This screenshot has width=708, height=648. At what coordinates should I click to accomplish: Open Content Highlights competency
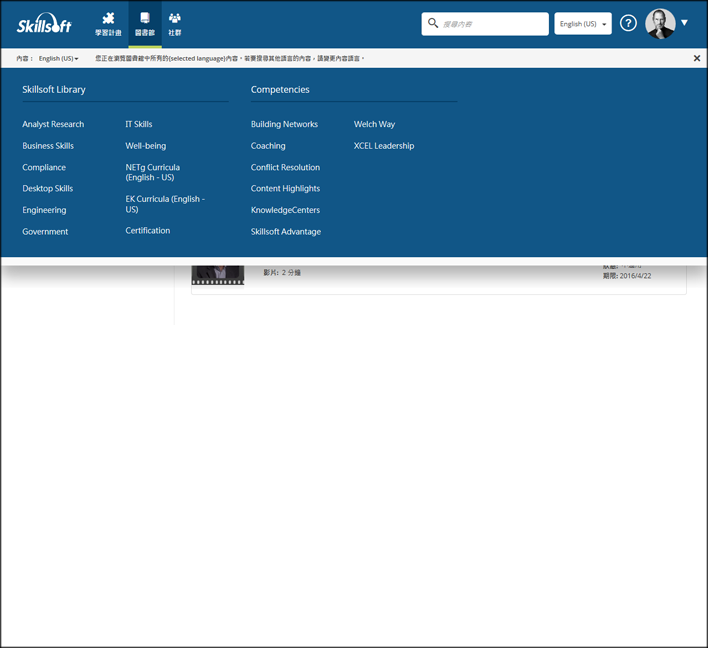pos(285,189)
